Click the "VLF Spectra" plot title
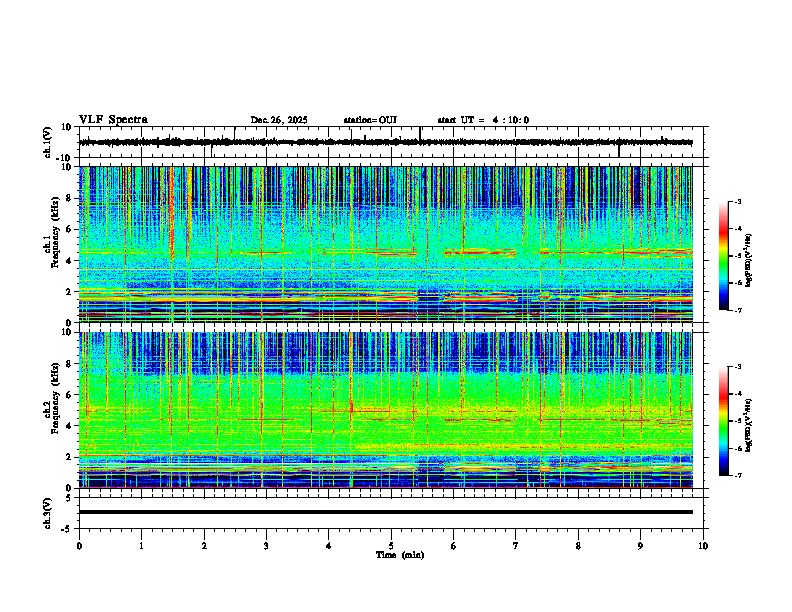The height and width of the screenshot is (612, 792). pos(113,120)
